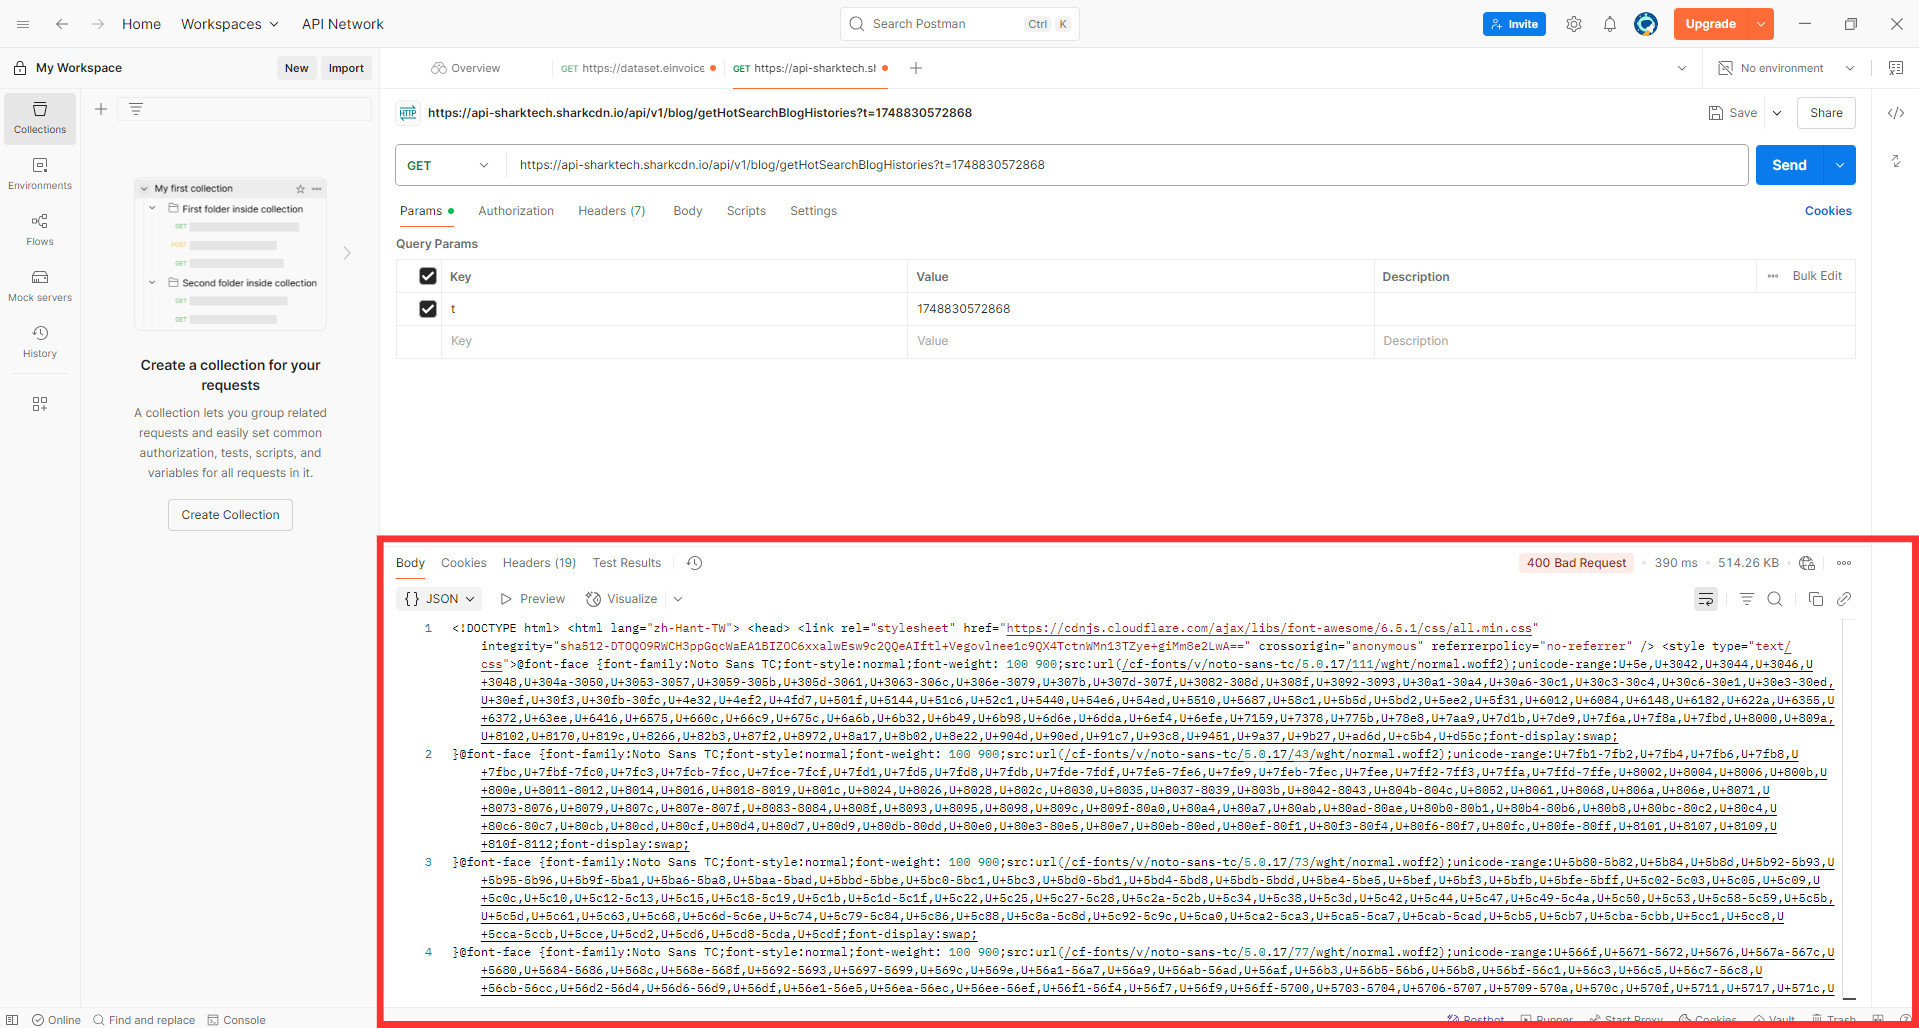Open the Flows sidebar panel
The image size is (1919, 1028).
(x=40, y=230)
